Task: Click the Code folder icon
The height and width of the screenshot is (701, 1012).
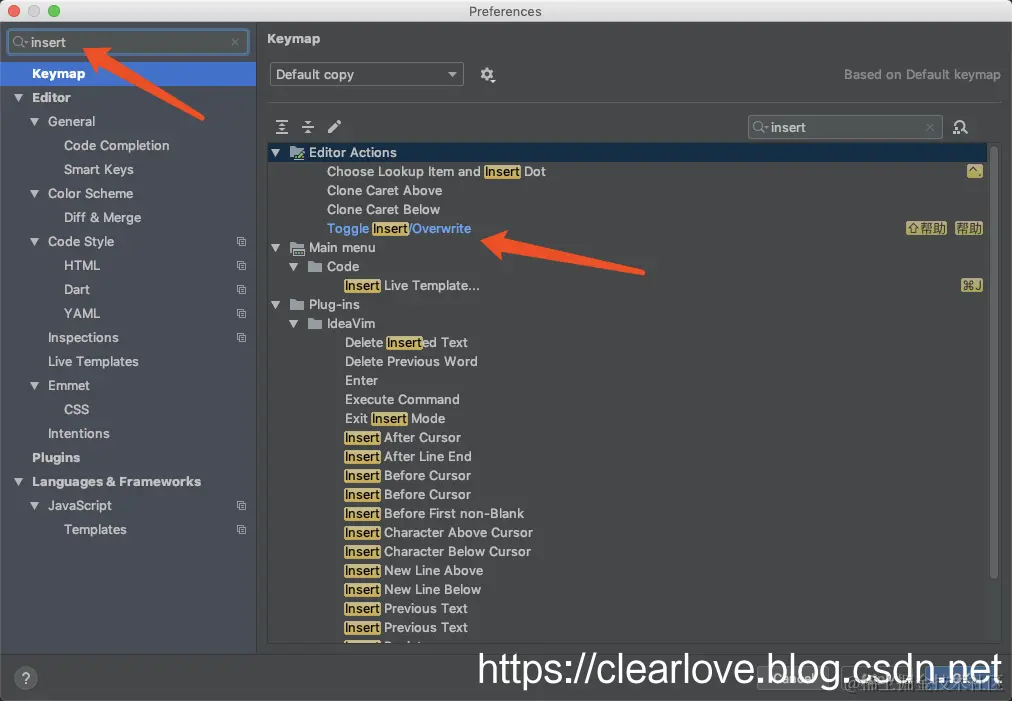Action: pyautogui.click(x=315, y=267)
